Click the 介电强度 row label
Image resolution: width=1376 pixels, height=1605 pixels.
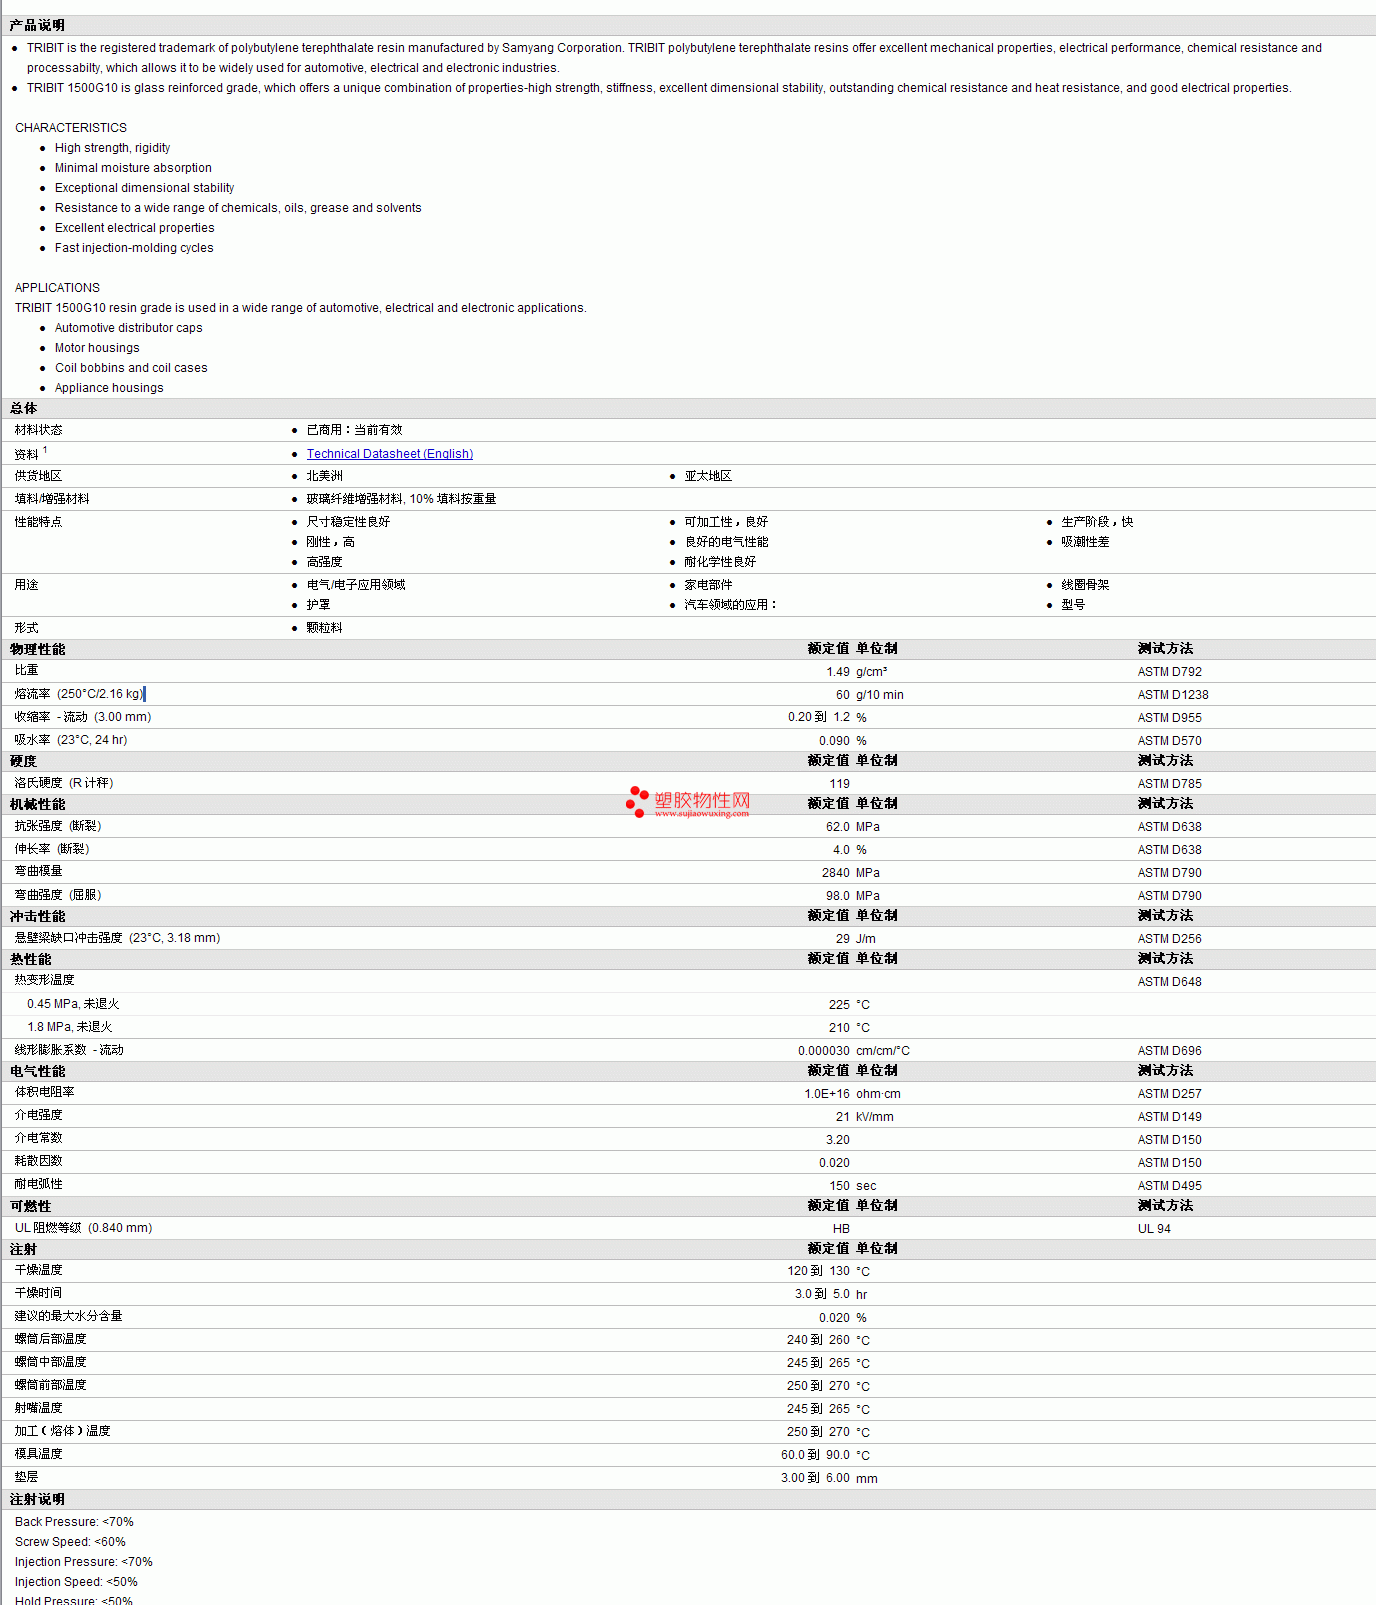coord(38,1115)
